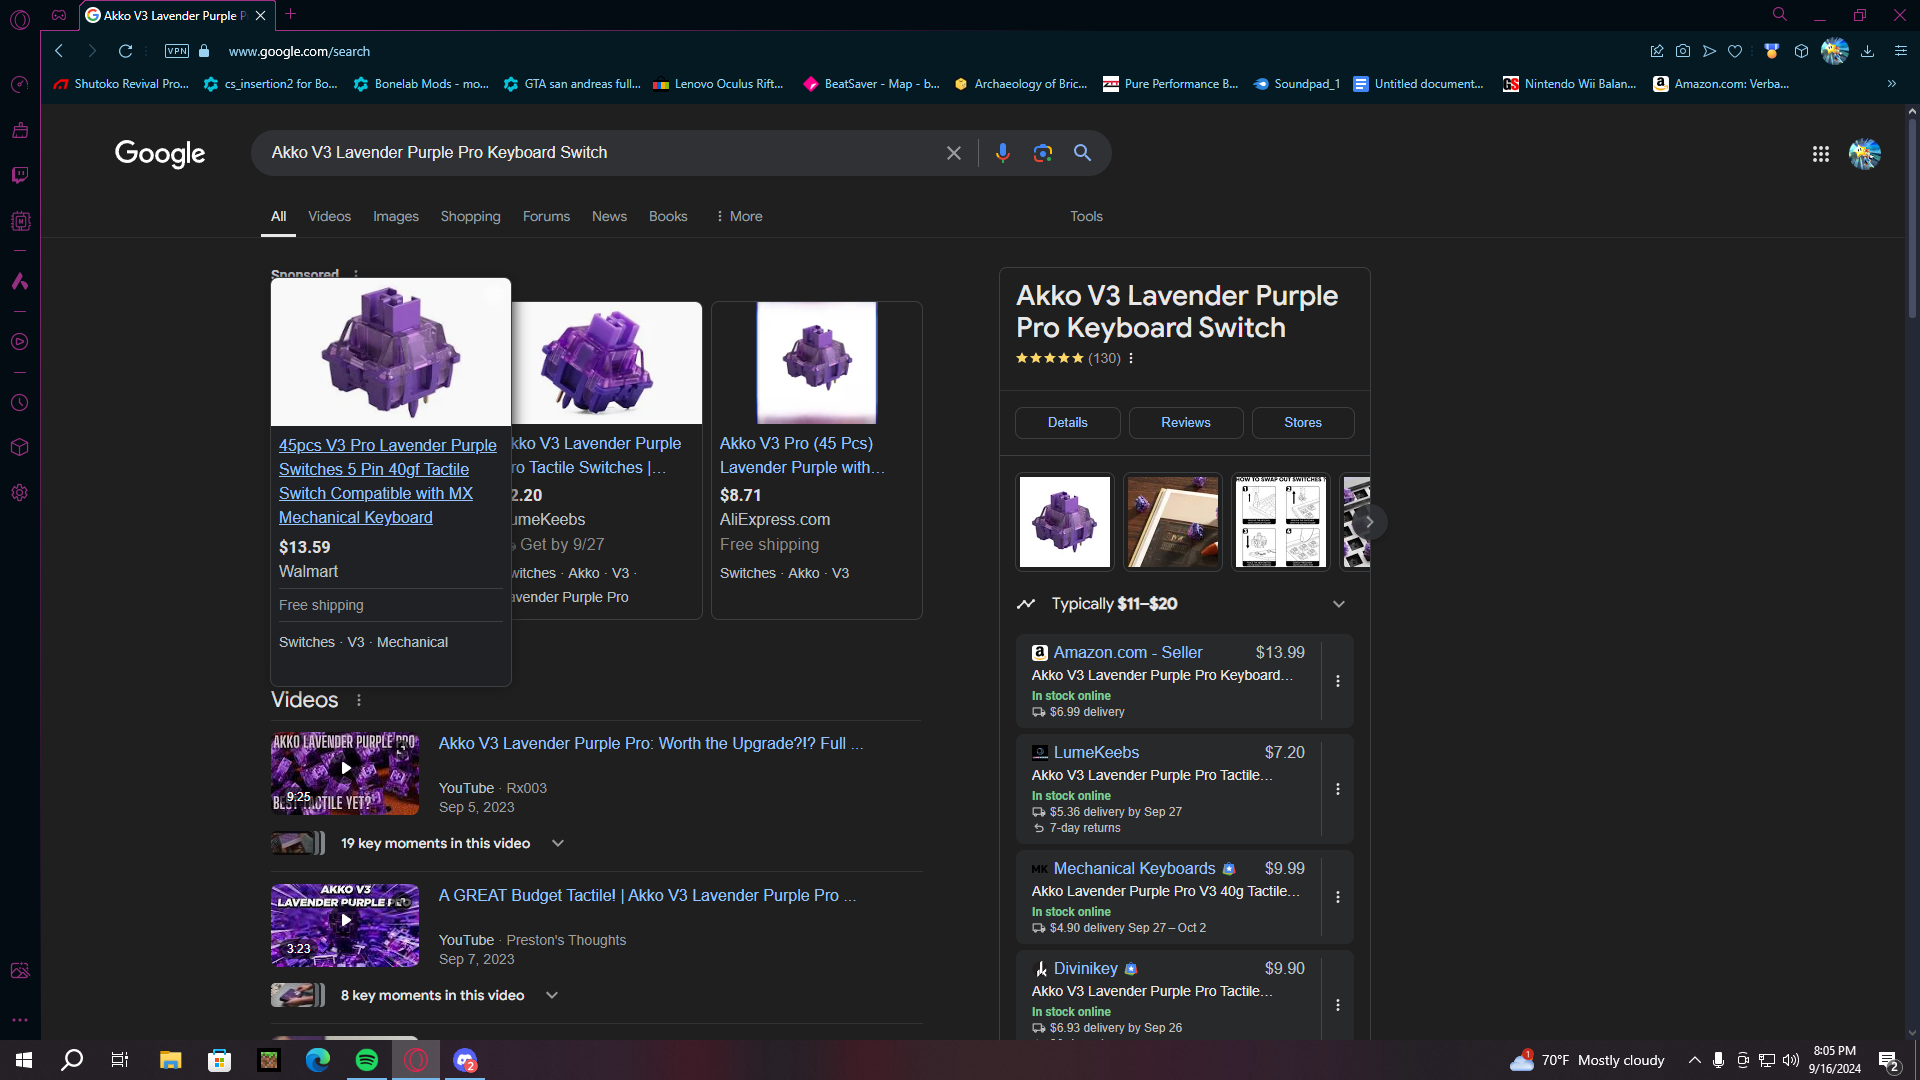1920x1080 pixels.
Task: Switch to the Images results tab
Action: tap(396, 216)
